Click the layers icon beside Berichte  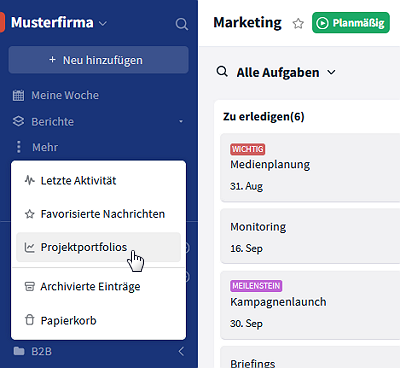coord(18,121)
